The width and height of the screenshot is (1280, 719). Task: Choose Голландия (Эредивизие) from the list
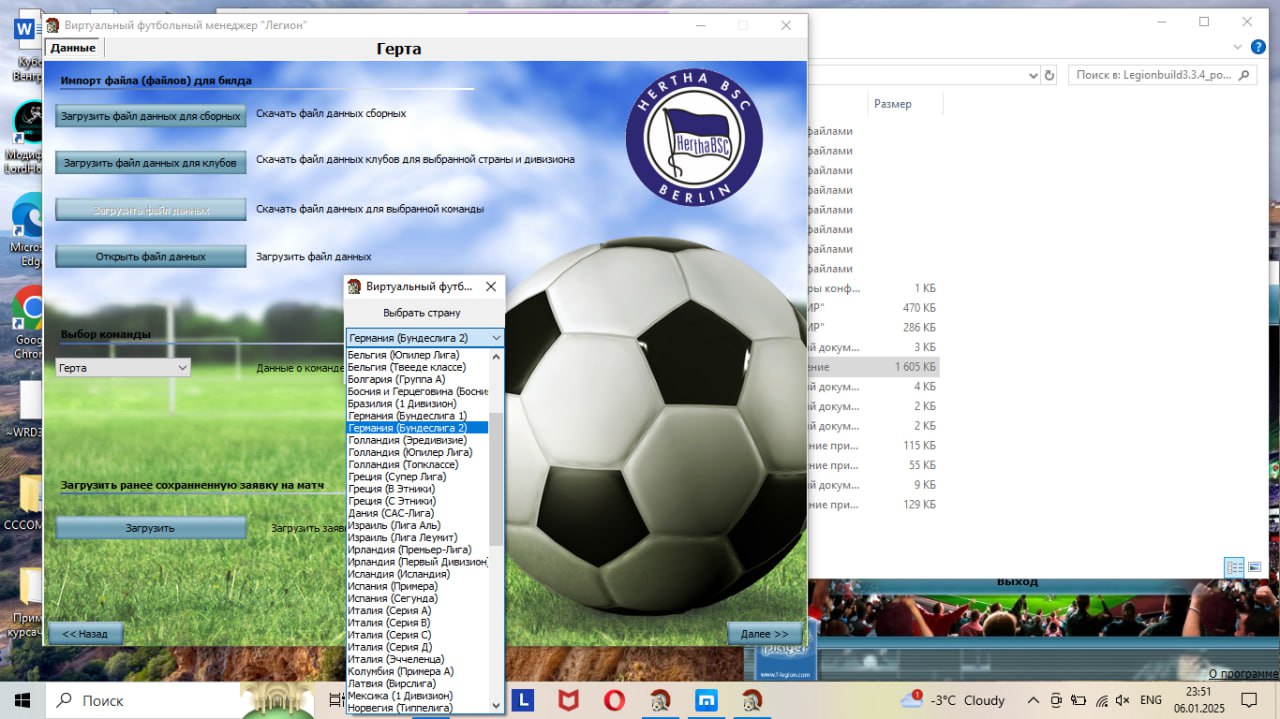click(x=417, y=440)
